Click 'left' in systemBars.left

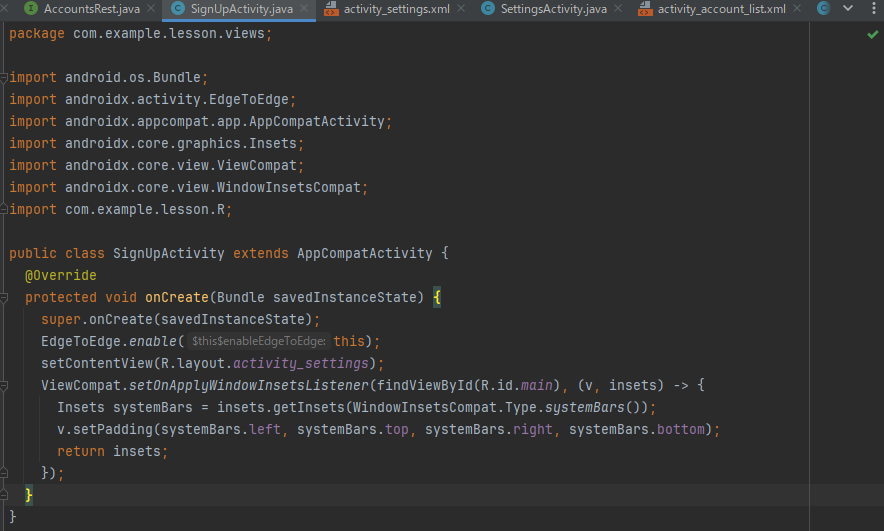(x=264, y=429)
